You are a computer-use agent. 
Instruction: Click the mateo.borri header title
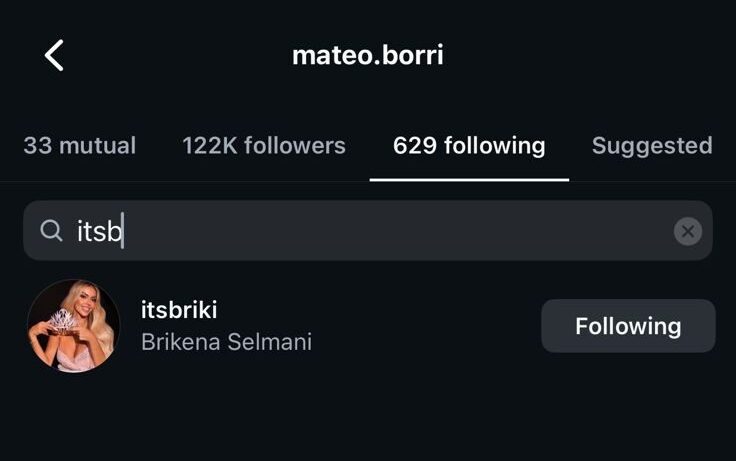pyautogui.click(x=367, y=55)
